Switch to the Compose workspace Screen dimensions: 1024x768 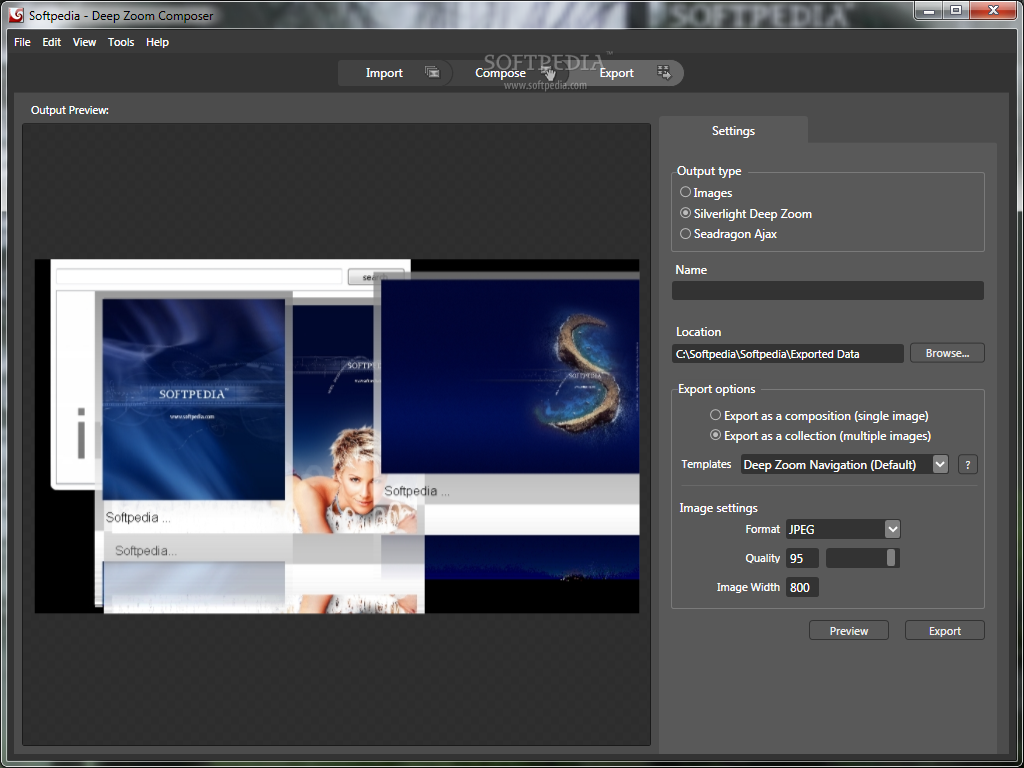(x=509, y=72)
